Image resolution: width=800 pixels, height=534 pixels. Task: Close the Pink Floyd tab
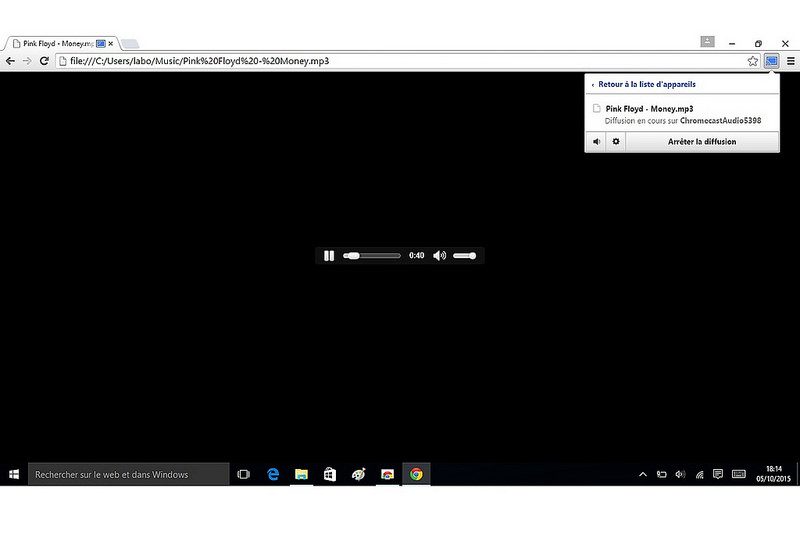(x=111, y=44)
